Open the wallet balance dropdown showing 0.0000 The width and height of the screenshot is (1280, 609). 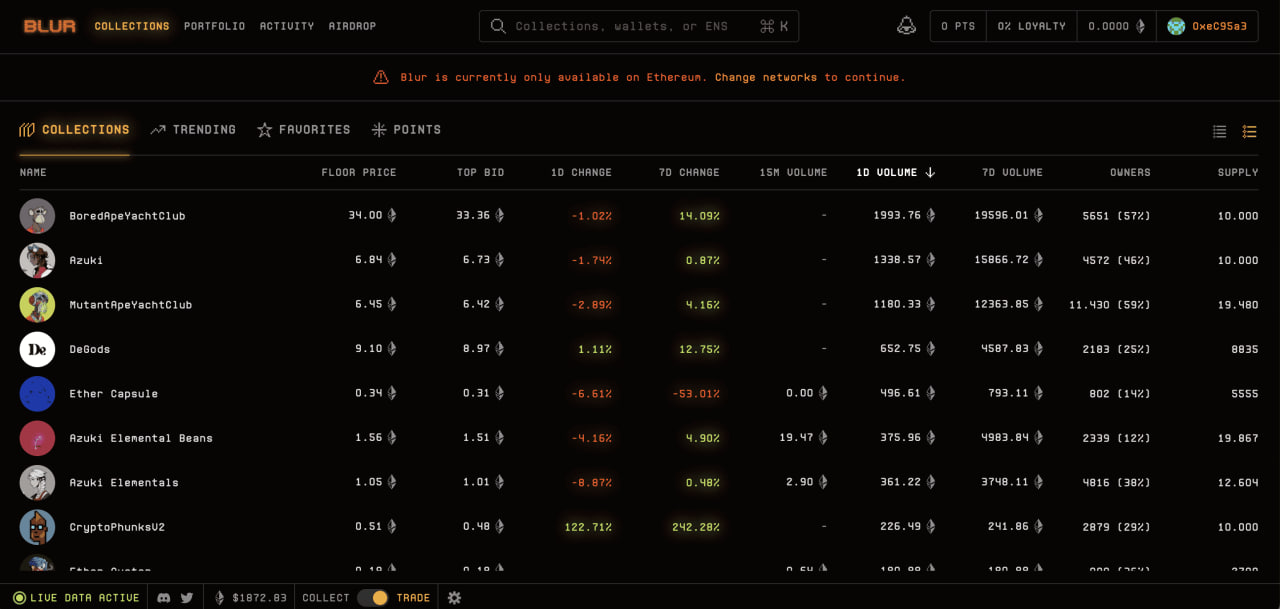pyautogui.click(x=1115, y=26)
